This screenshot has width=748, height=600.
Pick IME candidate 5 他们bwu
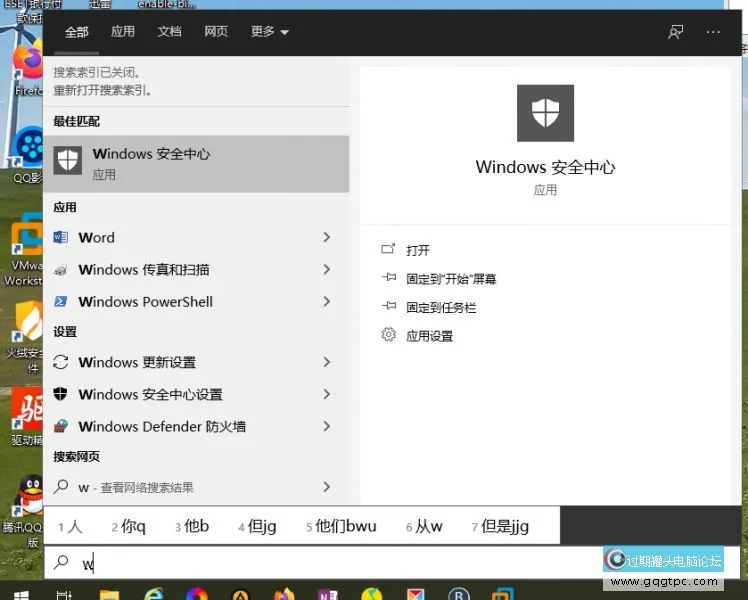click(x=341, y=527)
